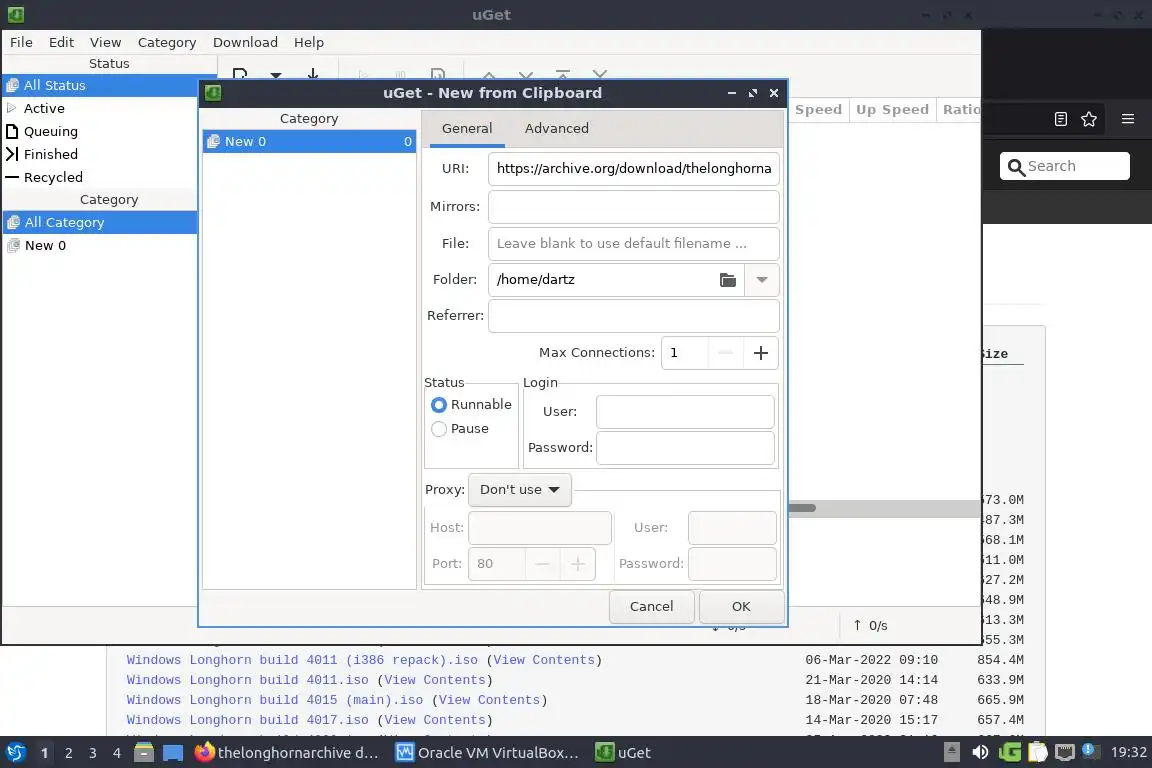Select All Category in the sidebar
Viewport: 1152px width, 768px height.
100,223
